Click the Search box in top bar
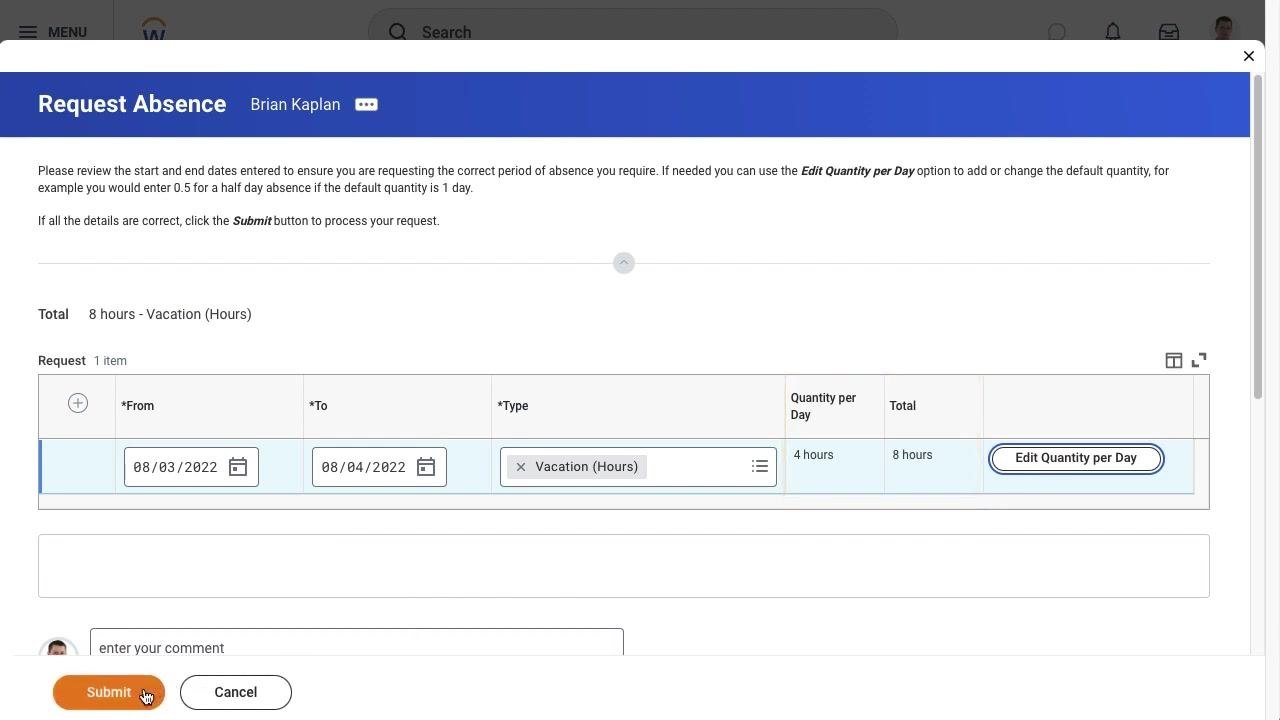This screenshot has height=720, width=1280. coord(633,32)
